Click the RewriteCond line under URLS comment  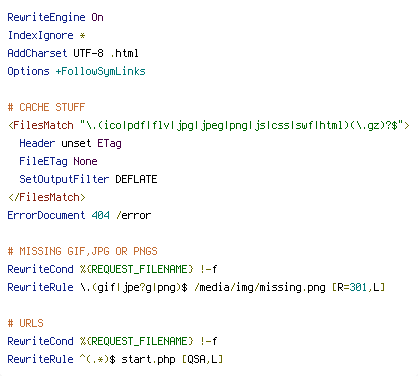(x=112, y=341)
